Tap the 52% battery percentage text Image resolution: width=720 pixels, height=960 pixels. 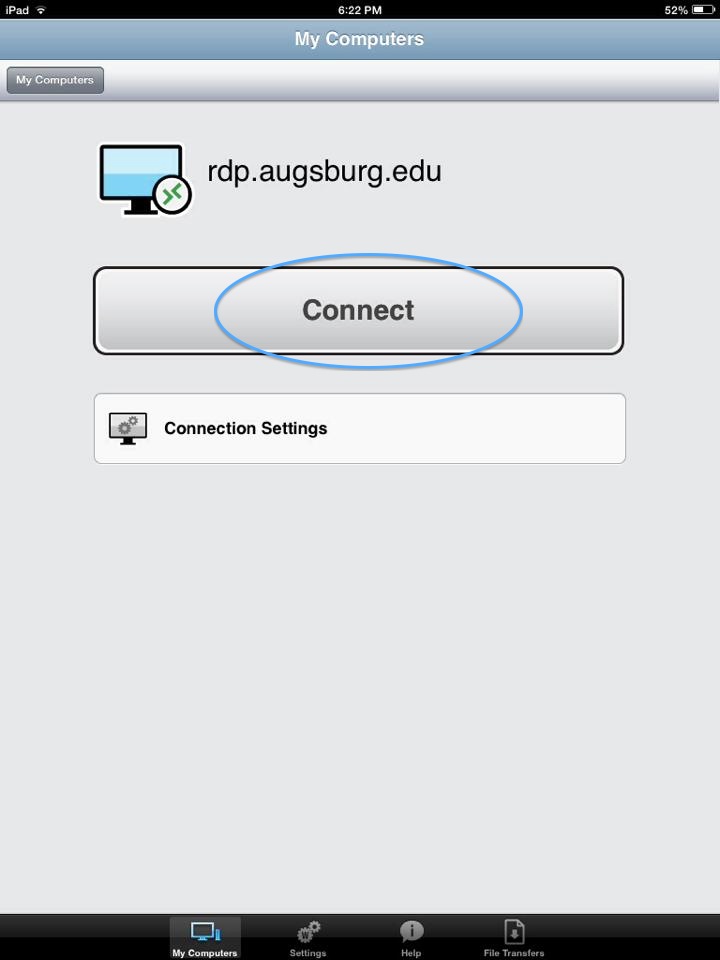pyautogui.click(x=676, y=10)
